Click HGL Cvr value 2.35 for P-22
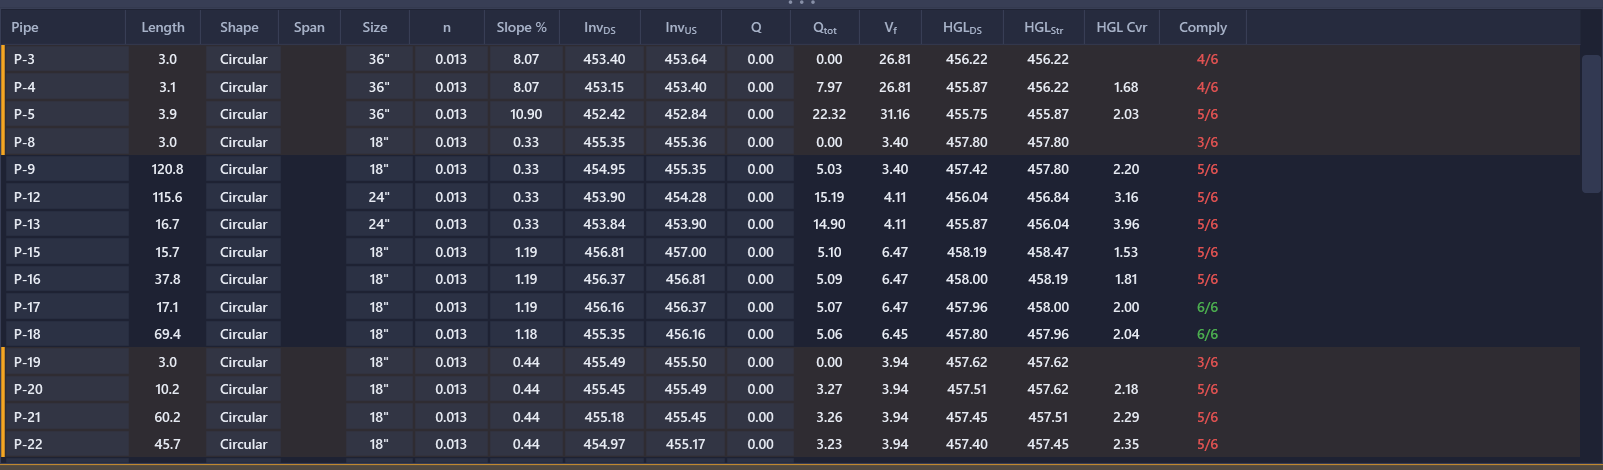Viewport: 1603px width, 470px height. coord(1126,445)
